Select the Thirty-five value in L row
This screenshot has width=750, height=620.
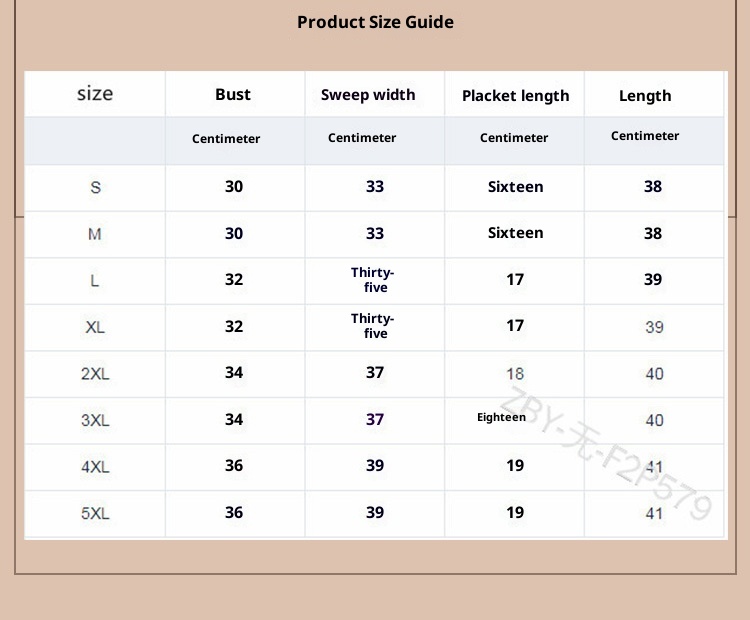[x=373, y=280]
